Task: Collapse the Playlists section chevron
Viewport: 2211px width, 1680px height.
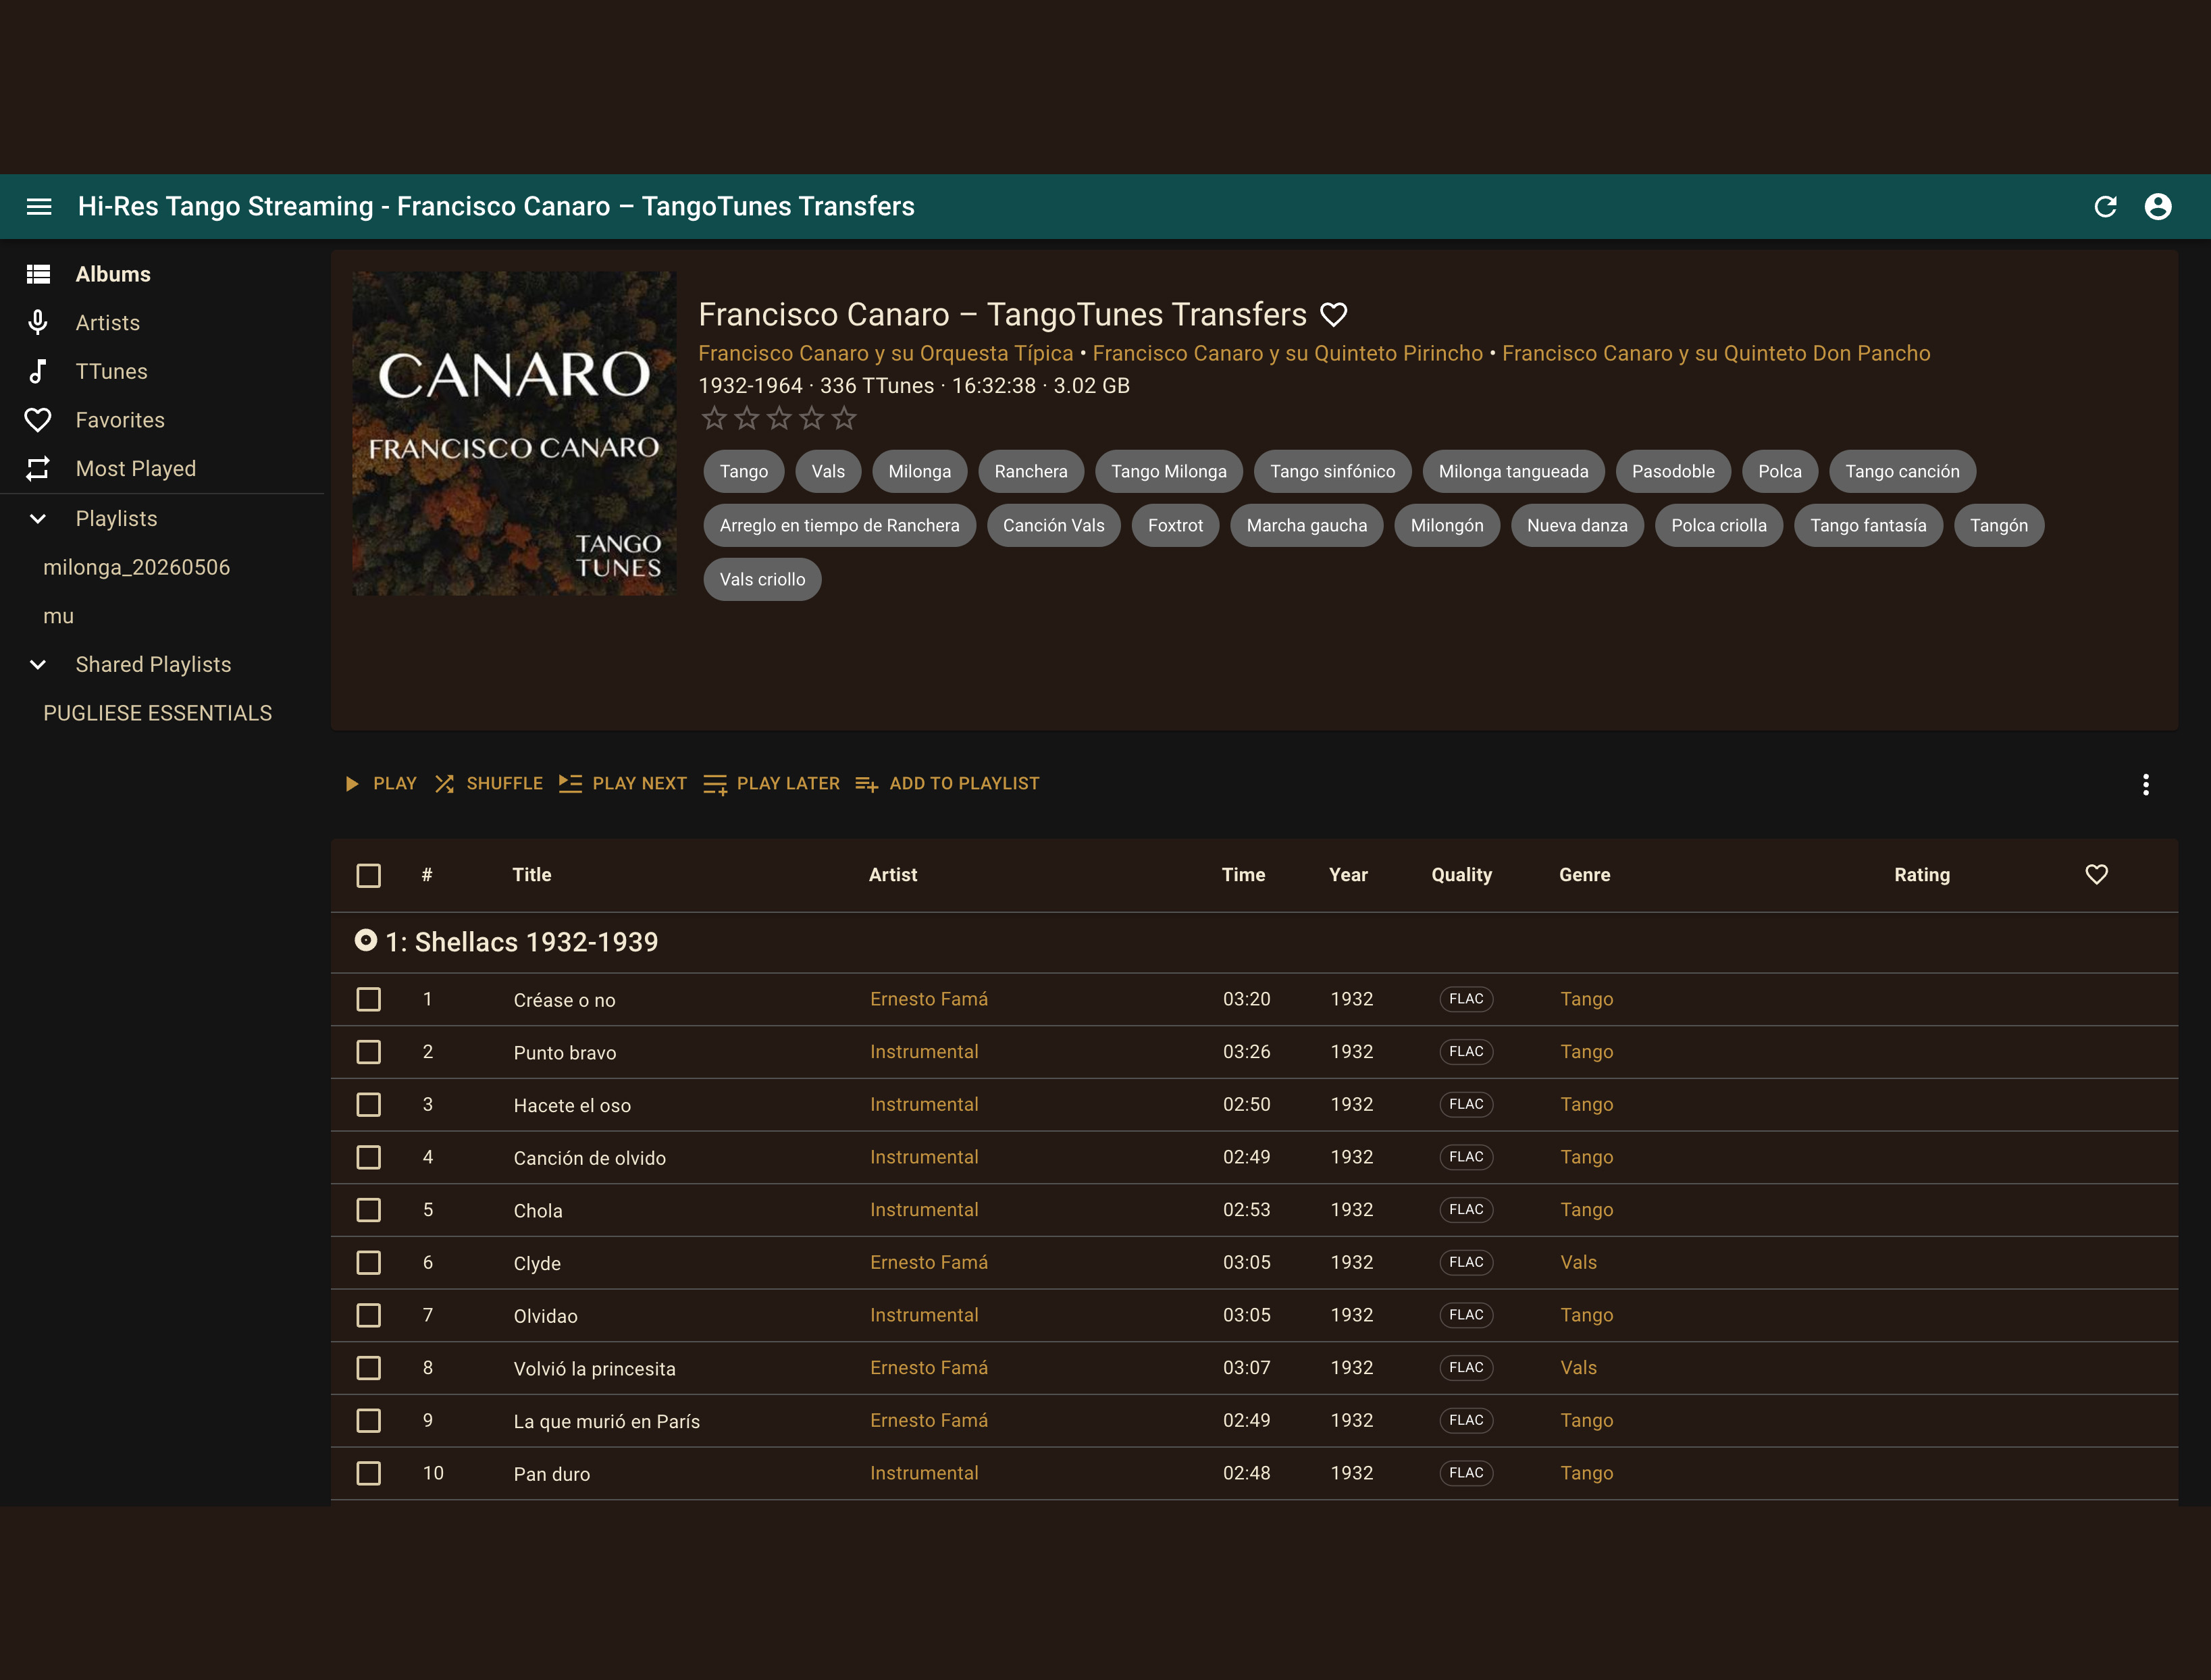Action: click(x=38, y=518)
